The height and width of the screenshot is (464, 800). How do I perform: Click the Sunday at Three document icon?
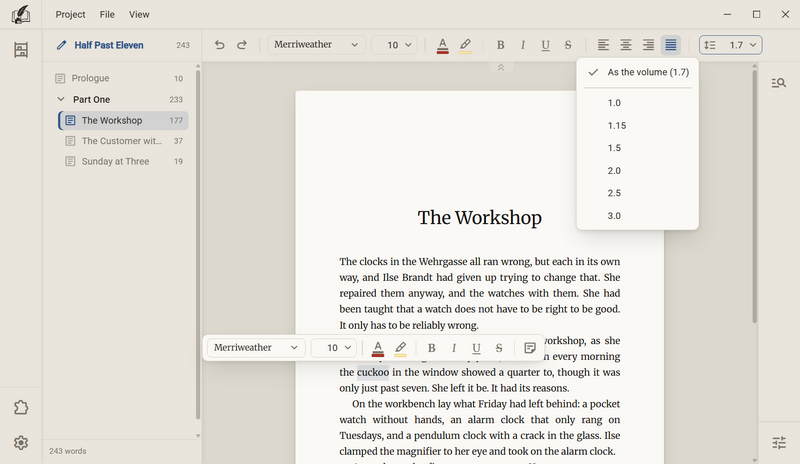70,161
